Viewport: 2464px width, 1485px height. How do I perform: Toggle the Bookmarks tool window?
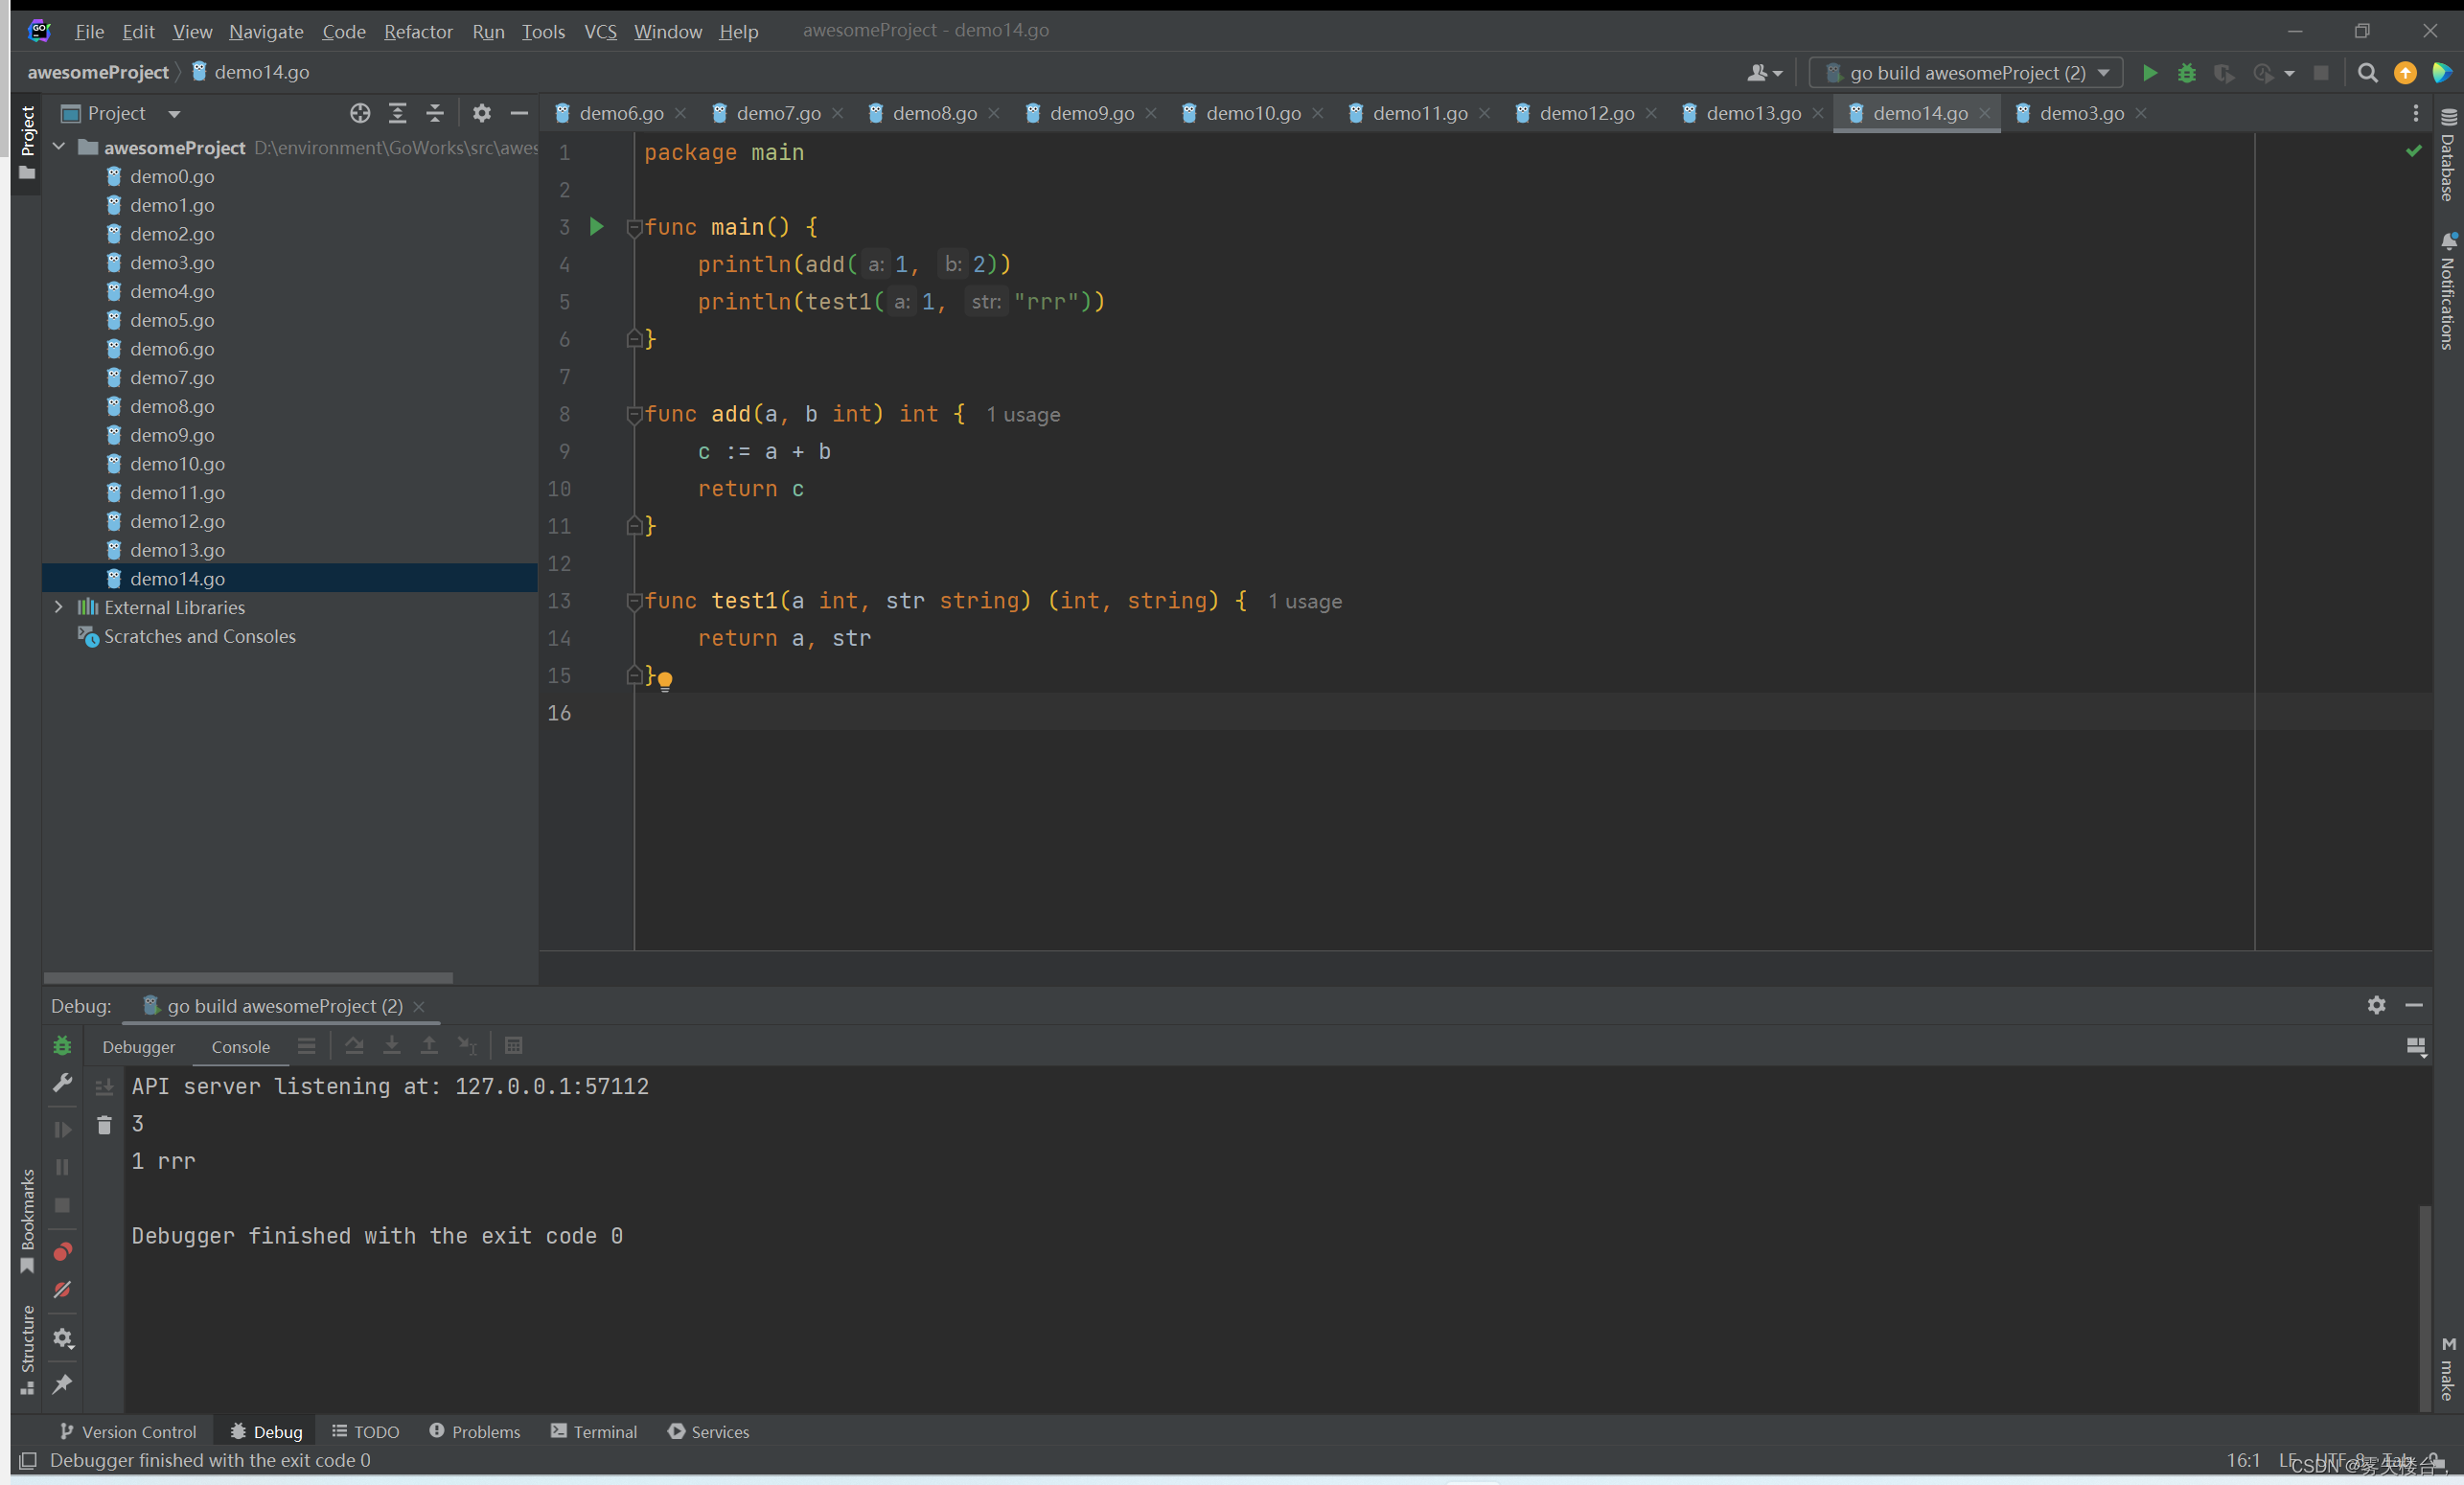[x=27, y=1221]
